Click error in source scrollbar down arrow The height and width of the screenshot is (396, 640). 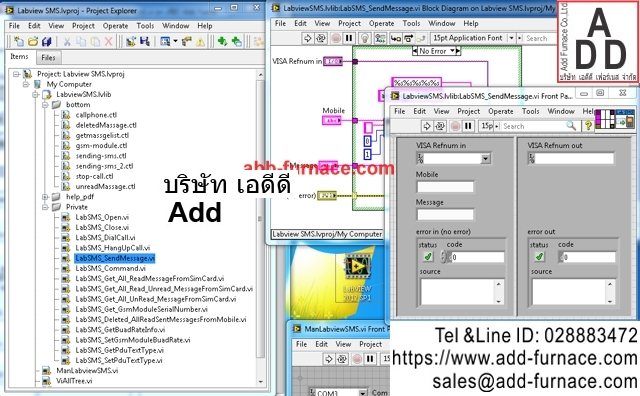point(499,301)
